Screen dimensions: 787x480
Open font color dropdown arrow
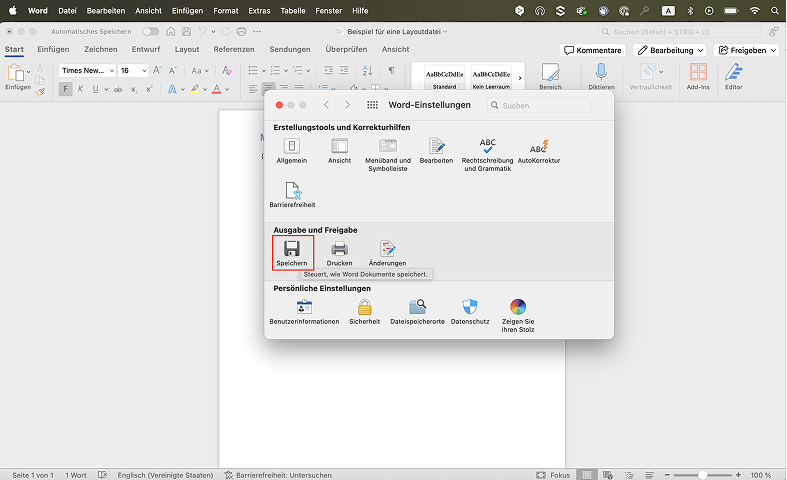227,89
